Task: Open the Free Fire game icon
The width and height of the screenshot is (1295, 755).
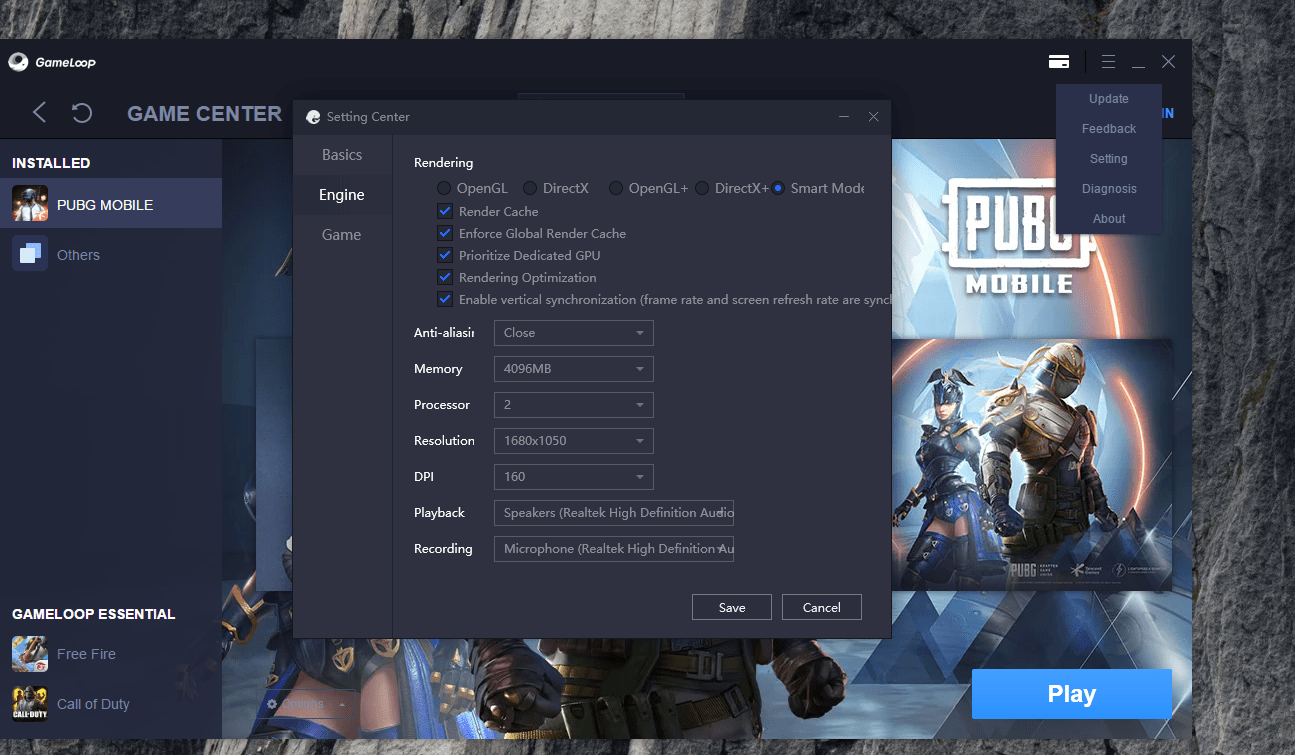Action: 30,654
